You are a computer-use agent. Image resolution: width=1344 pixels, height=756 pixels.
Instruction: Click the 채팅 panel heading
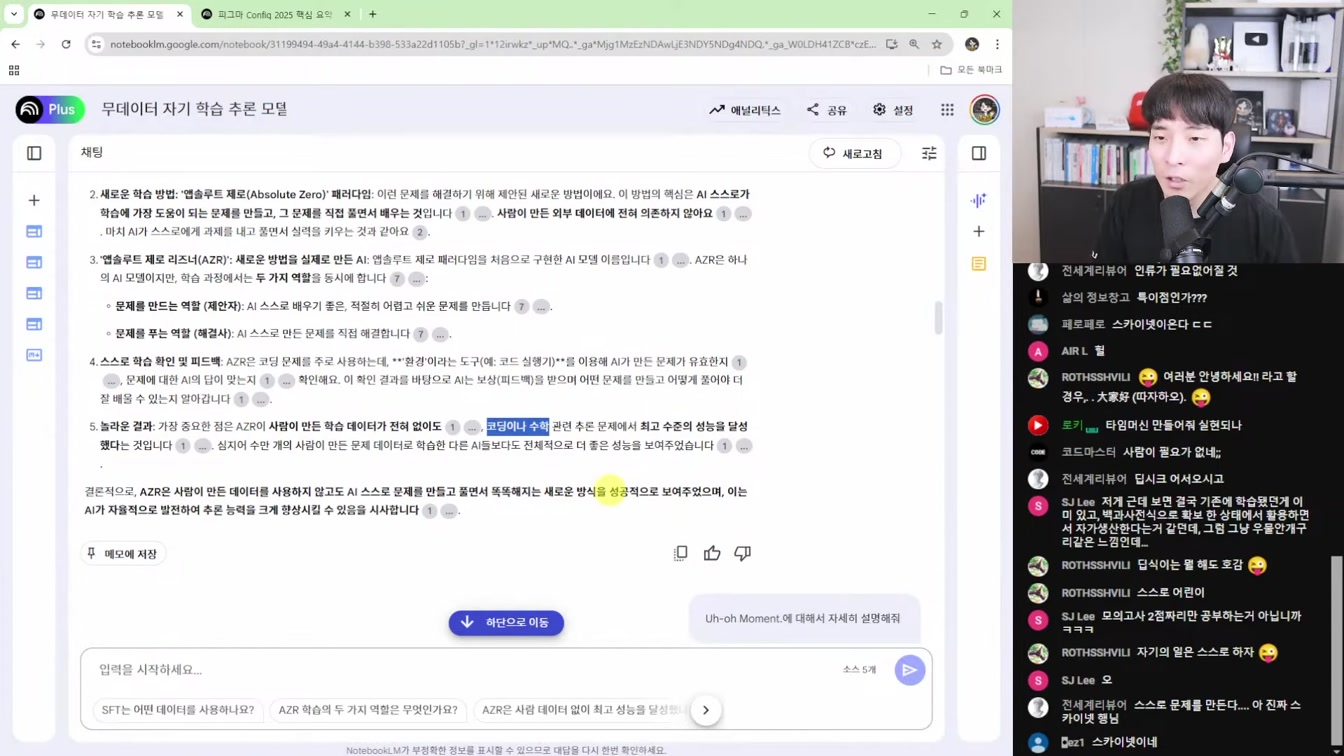[x=92, y=152]
